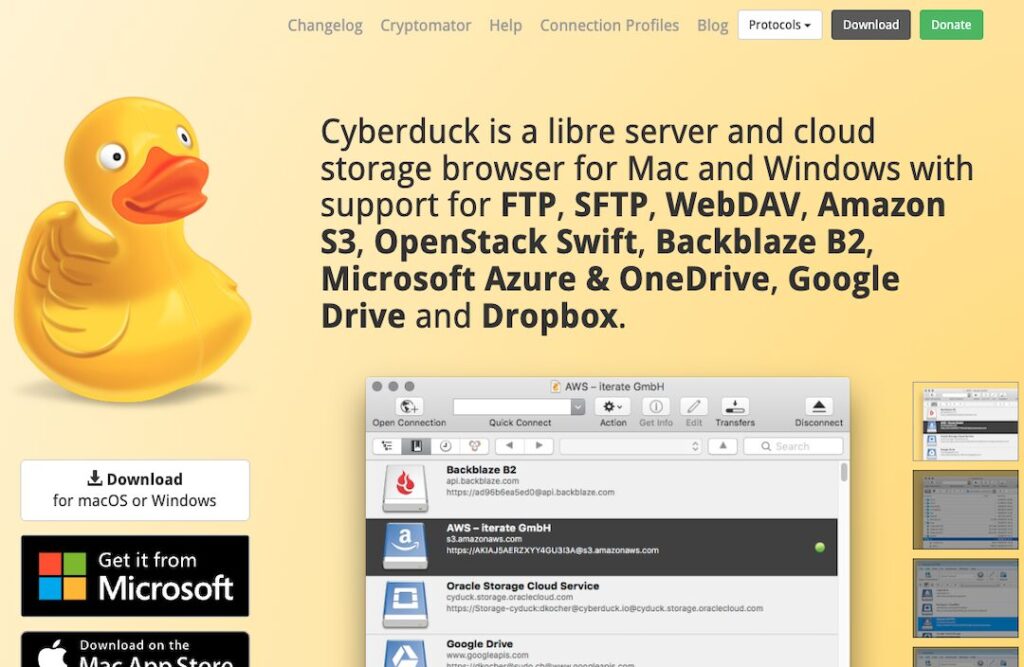Click the document icon in the window title

pos(556,387)
